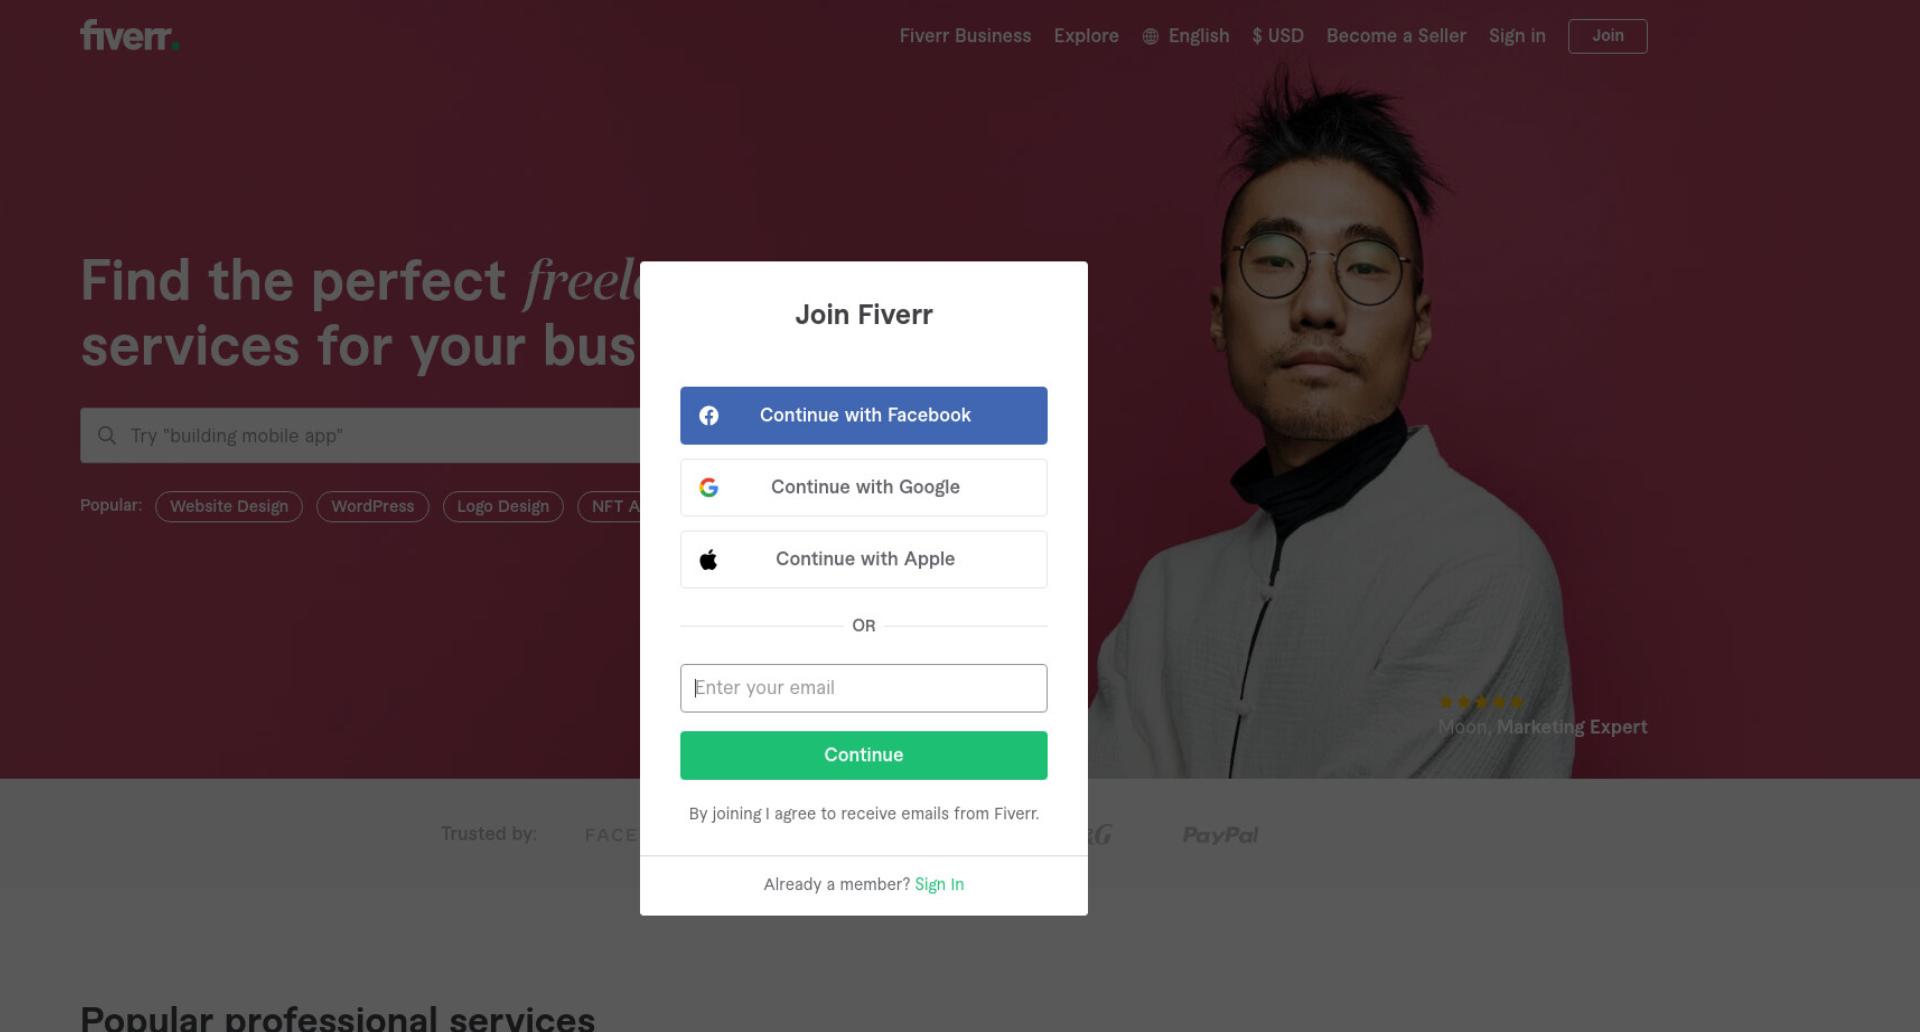Image resolution: width=1920 pixels, height=1032 pixels.
Task: Click the Apple logo icon
Action: coord(709,559)
